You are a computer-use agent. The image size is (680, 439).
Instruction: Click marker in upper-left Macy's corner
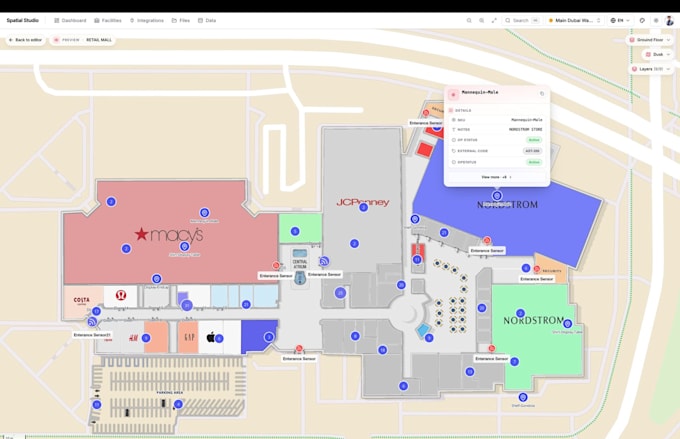111,202
